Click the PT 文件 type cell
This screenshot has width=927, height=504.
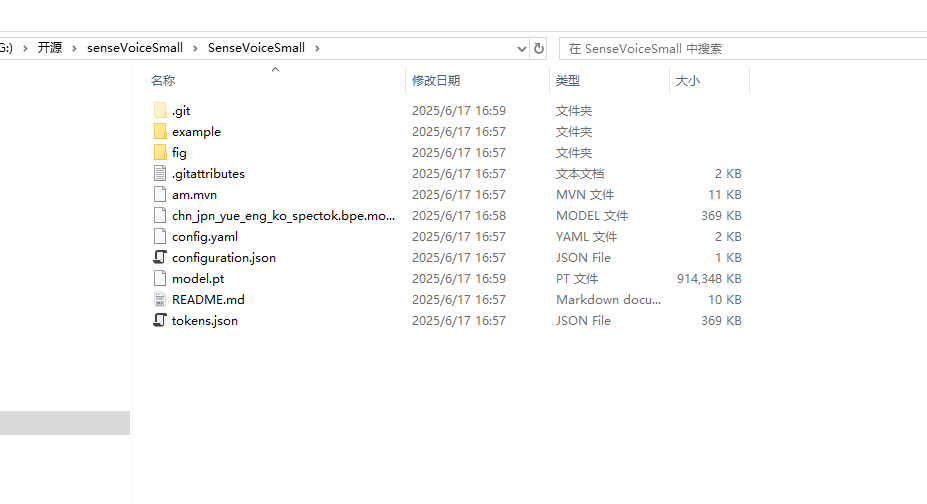click(x=576, y=278)
